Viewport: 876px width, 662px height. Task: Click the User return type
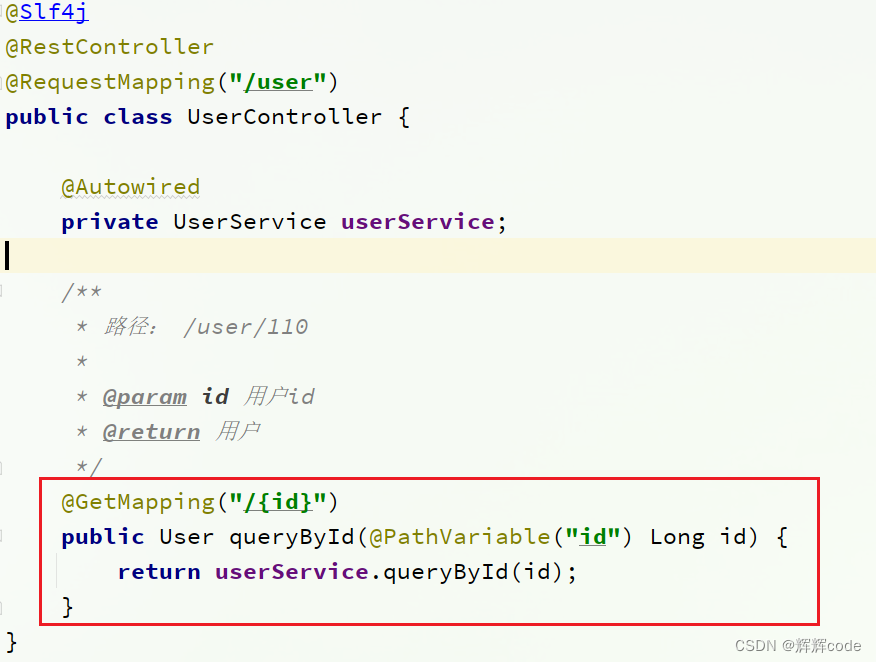pyautogui.click(x=187, y=537)
